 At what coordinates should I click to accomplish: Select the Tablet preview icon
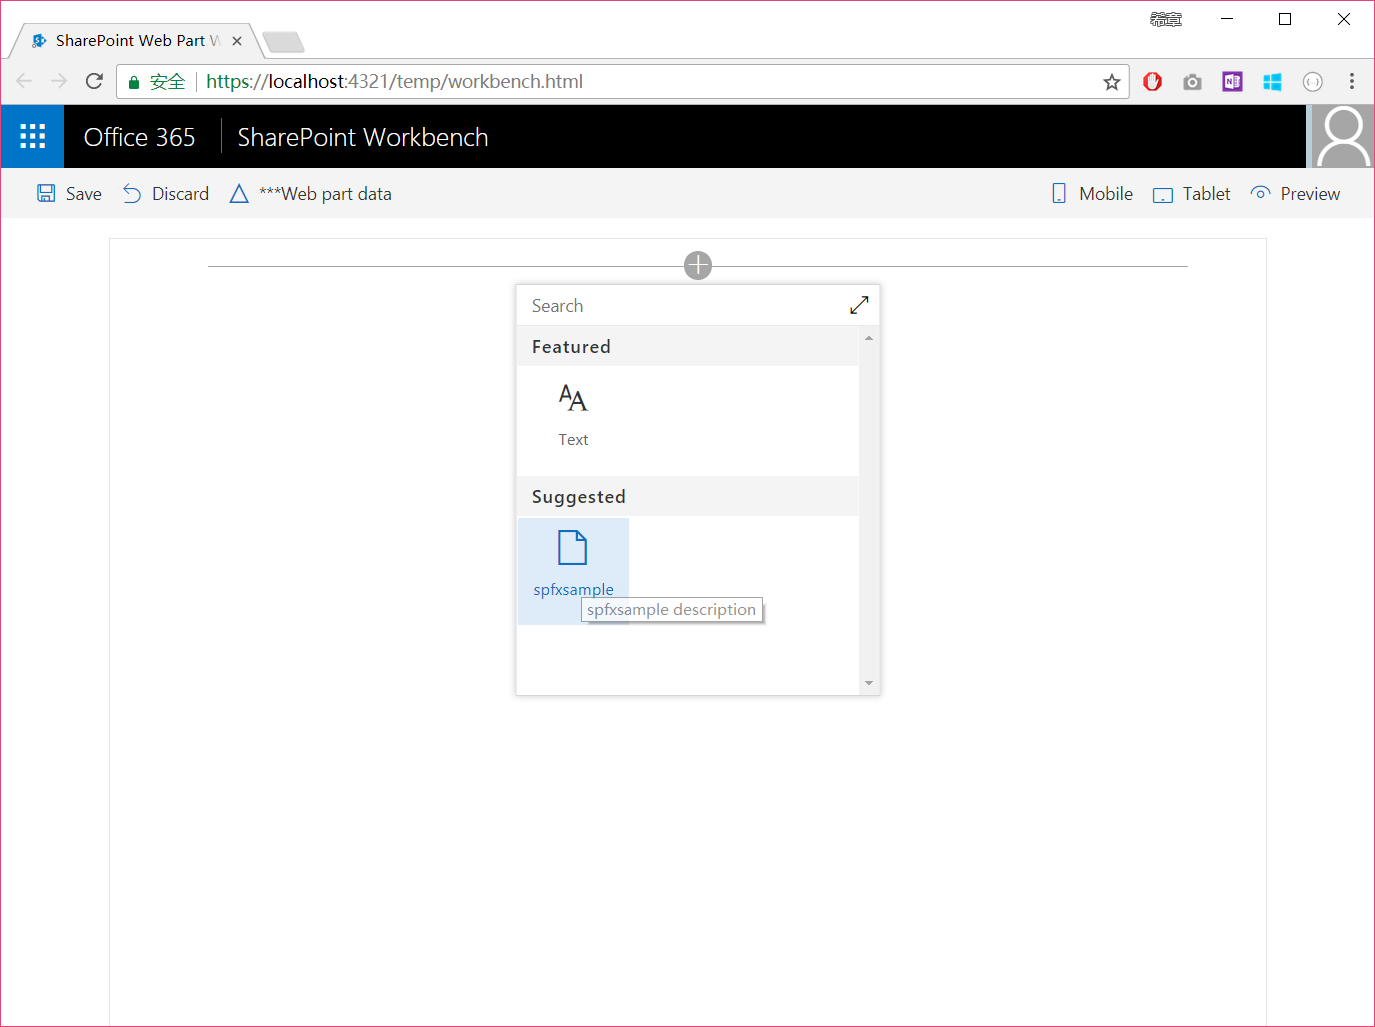tap(1163, 192)
